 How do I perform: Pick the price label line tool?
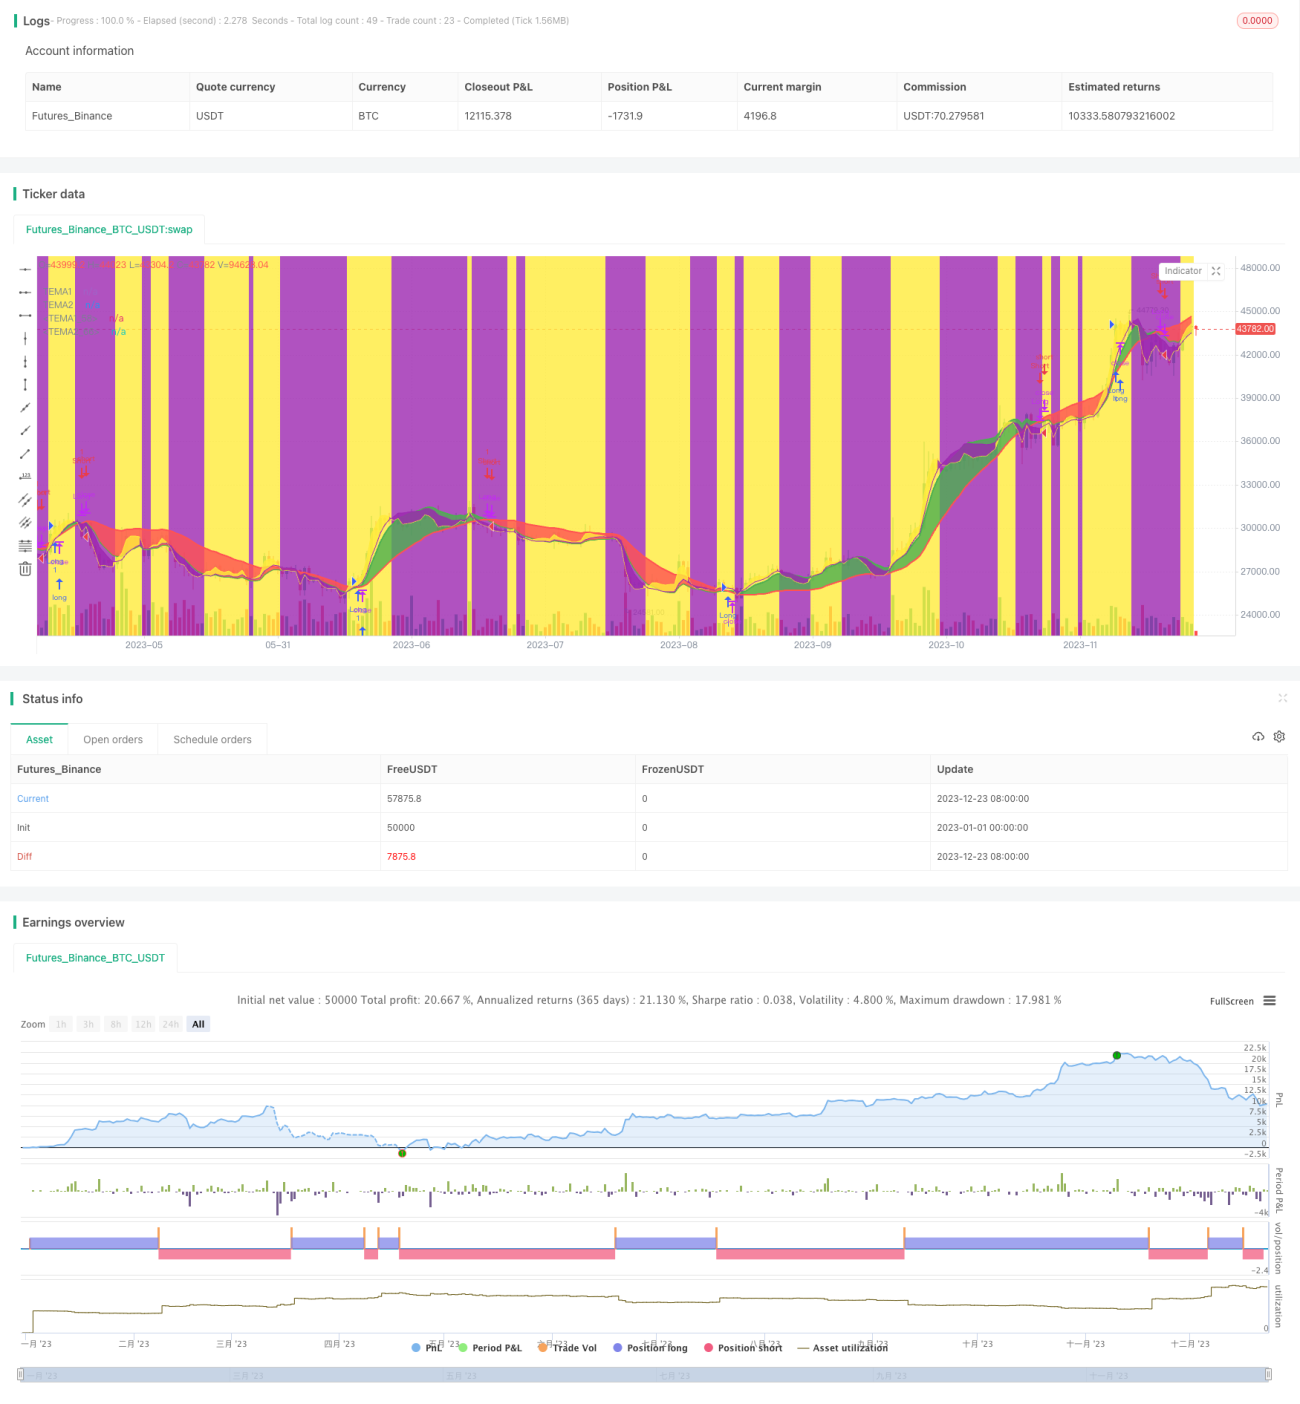pyautogui.click(x=25, y=477)
